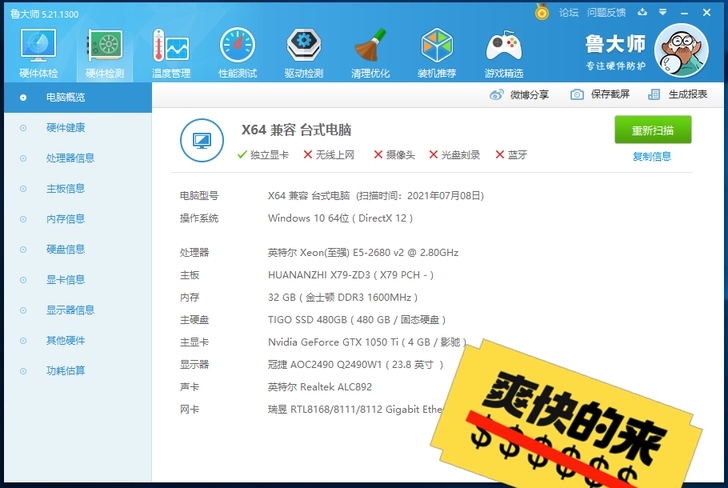Select 显示器信息 in sidebar
This screenshot has width=728, height=488.
point(78,310)
